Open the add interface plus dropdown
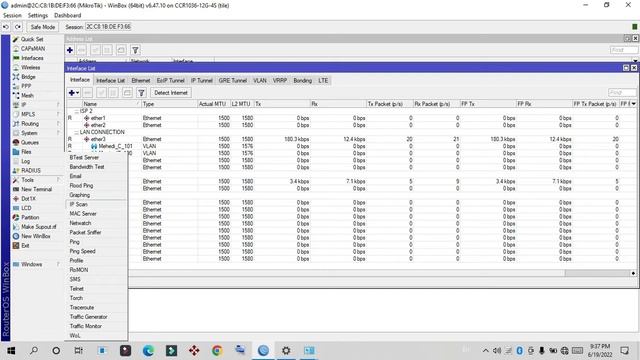The width and height of the screenshot is (640, 360). (x=74, y=93)
